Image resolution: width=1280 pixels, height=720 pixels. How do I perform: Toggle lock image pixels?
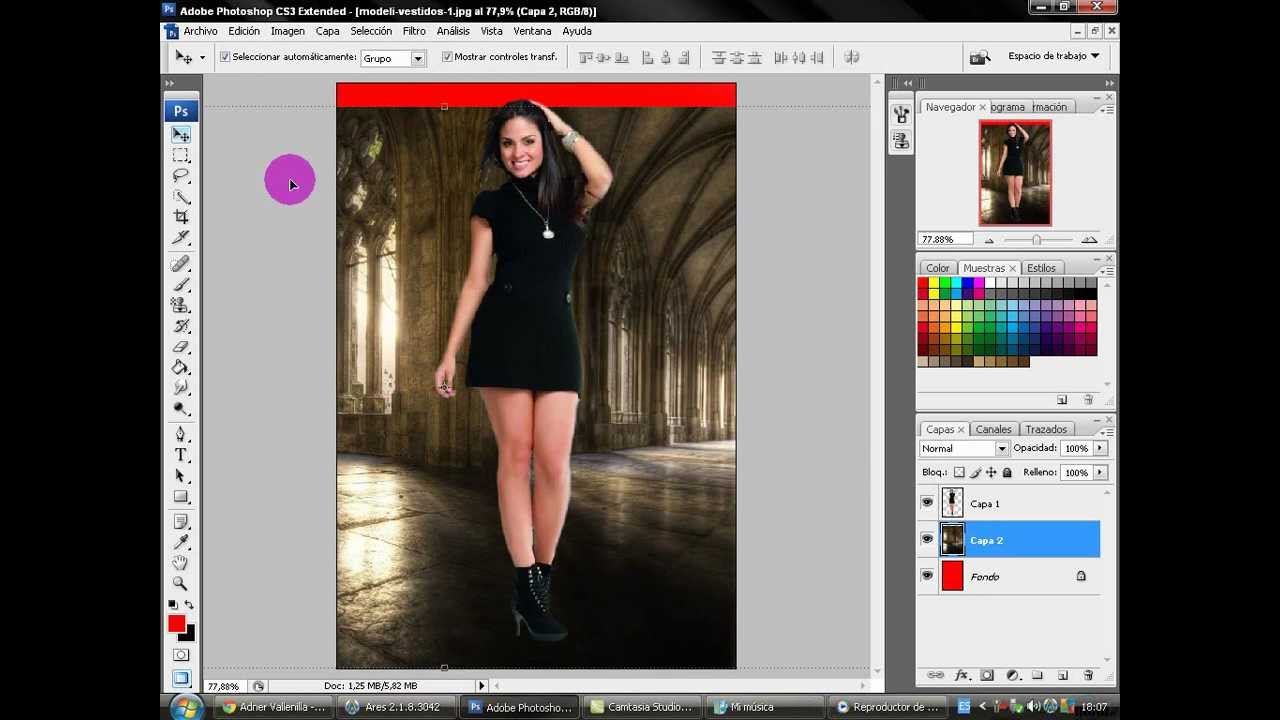pos(975,472)
